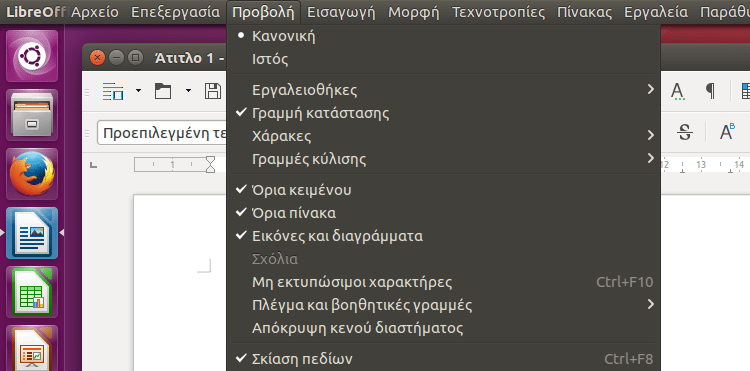This screenshot has width=750, height=371.
Task: Open the Open-file dropdown arrow
Action: click(188, 90)
